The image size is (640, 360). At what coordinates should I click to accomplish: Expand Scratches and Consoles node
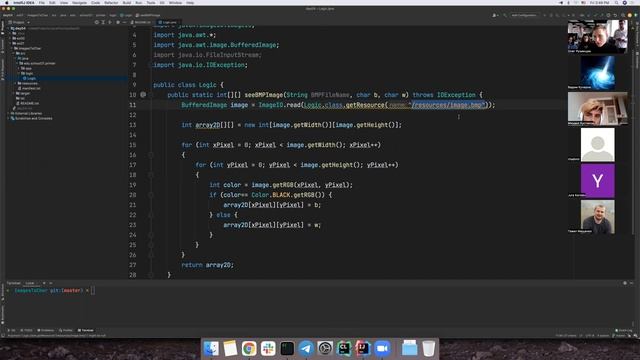[8, 118]
